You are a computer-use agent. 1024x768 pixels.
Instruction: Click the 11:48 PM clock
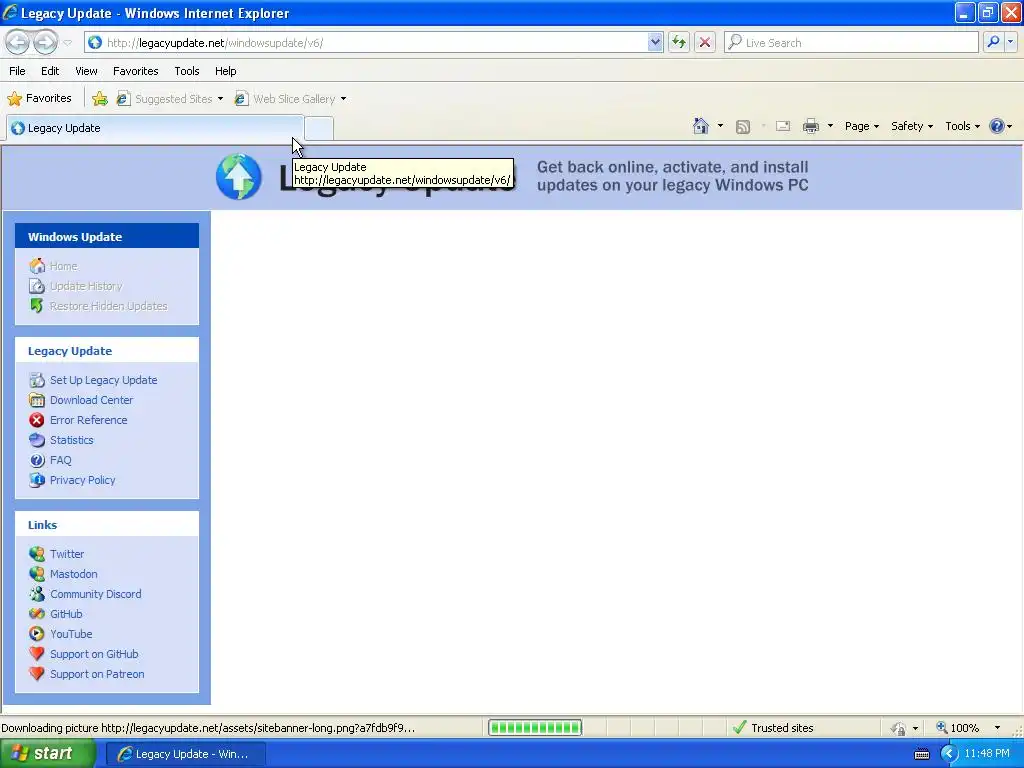click(x=987, y=754)
